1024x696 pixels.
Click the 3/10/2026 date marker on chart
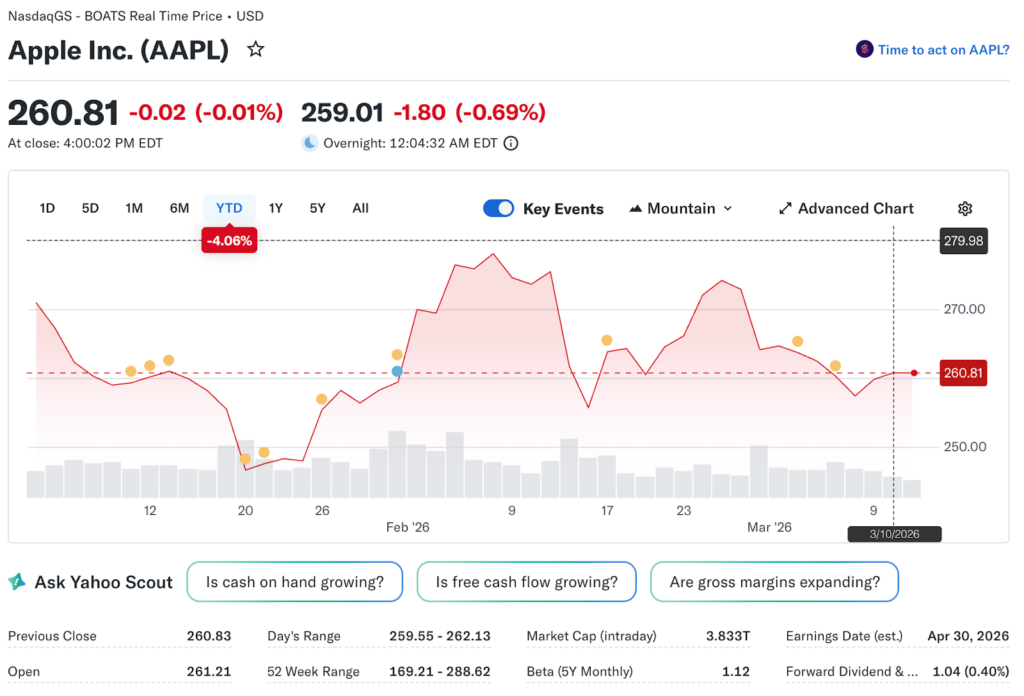(894, 534)
